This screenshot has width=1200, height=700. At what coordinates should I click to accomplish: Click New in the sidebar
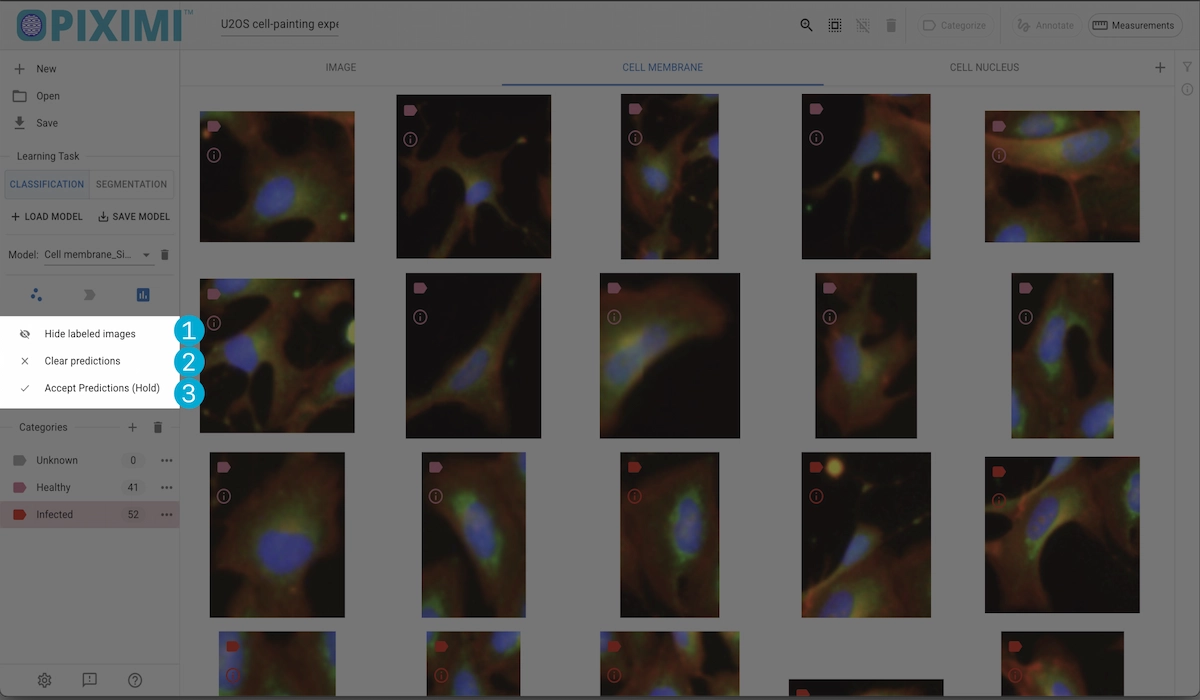click(x=89, y=69)
